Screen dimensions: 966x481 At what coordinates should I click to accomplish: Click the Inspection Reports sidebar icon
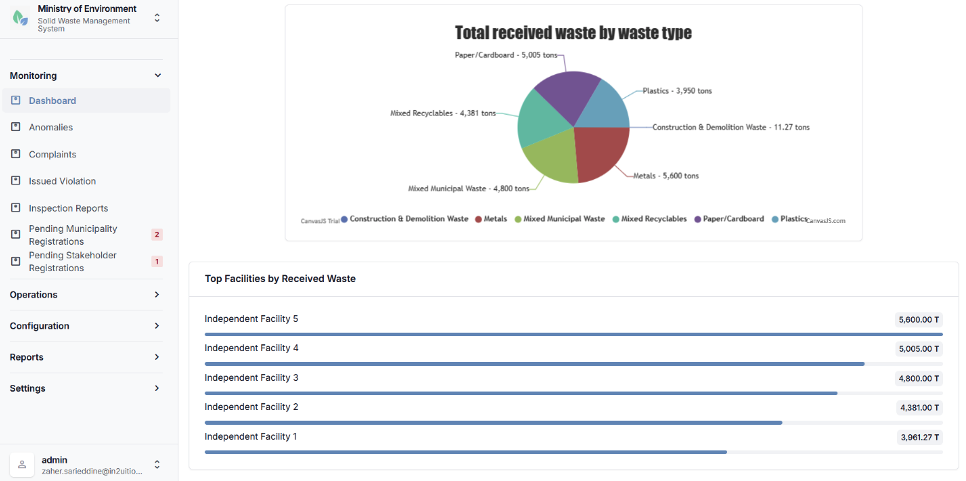coord(16,208)
